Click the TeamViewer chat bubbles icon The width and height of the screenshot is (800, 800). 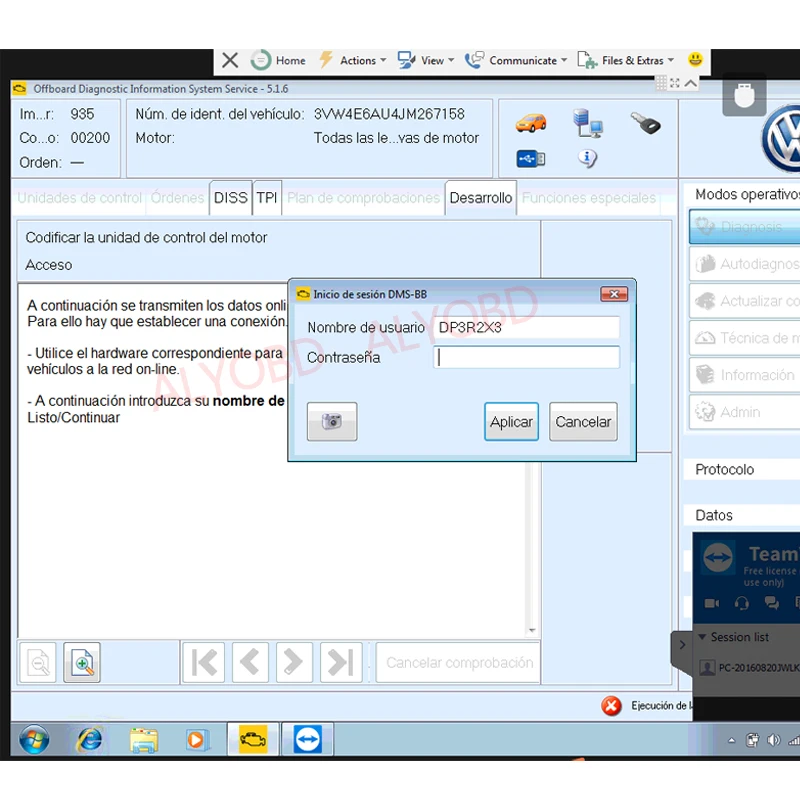point(771,603)
